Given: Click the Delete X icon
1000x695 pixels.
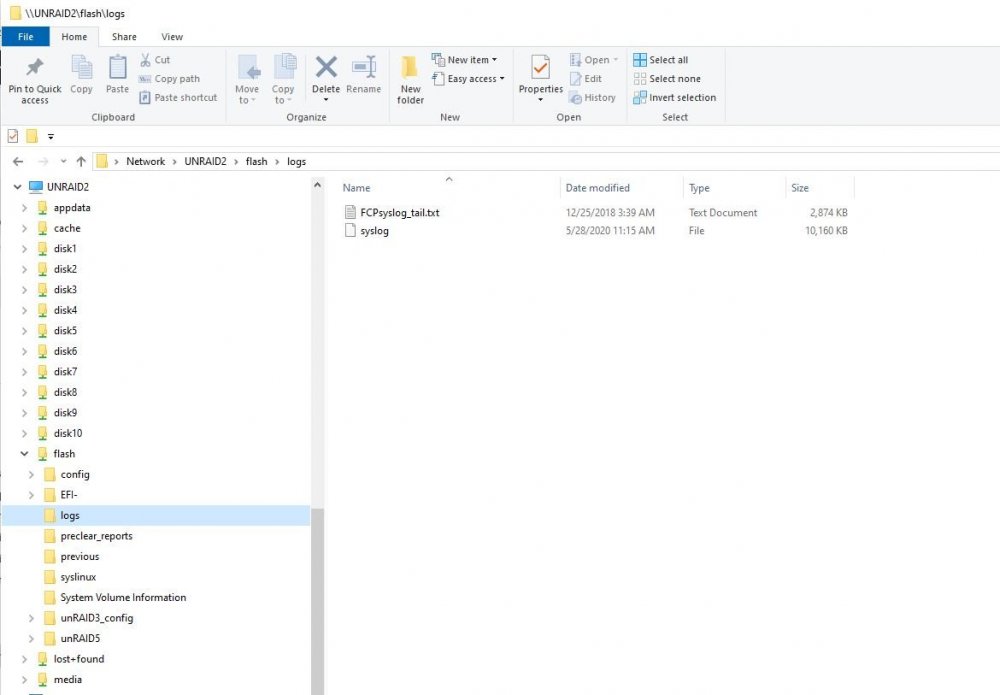Looking at the screenshot, I should click(x=326, y=67).
